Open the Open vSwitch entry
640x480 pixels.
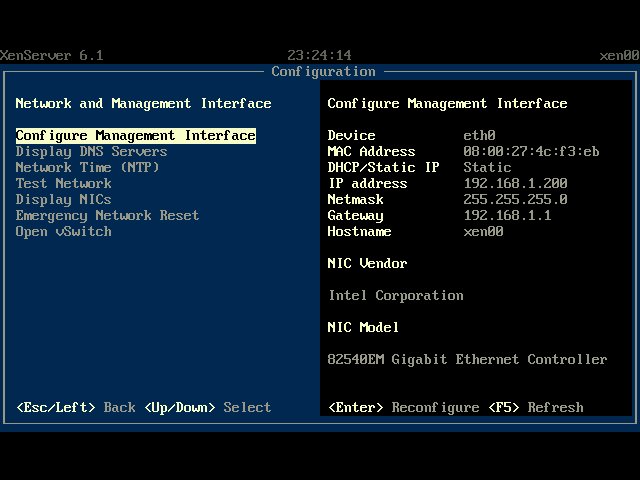(63, 232)
